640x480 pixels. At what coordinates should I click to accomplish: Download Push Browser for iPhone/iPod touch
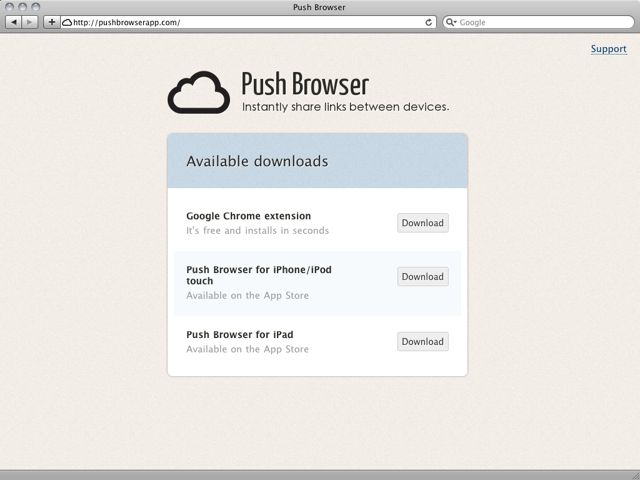[423, 276]
